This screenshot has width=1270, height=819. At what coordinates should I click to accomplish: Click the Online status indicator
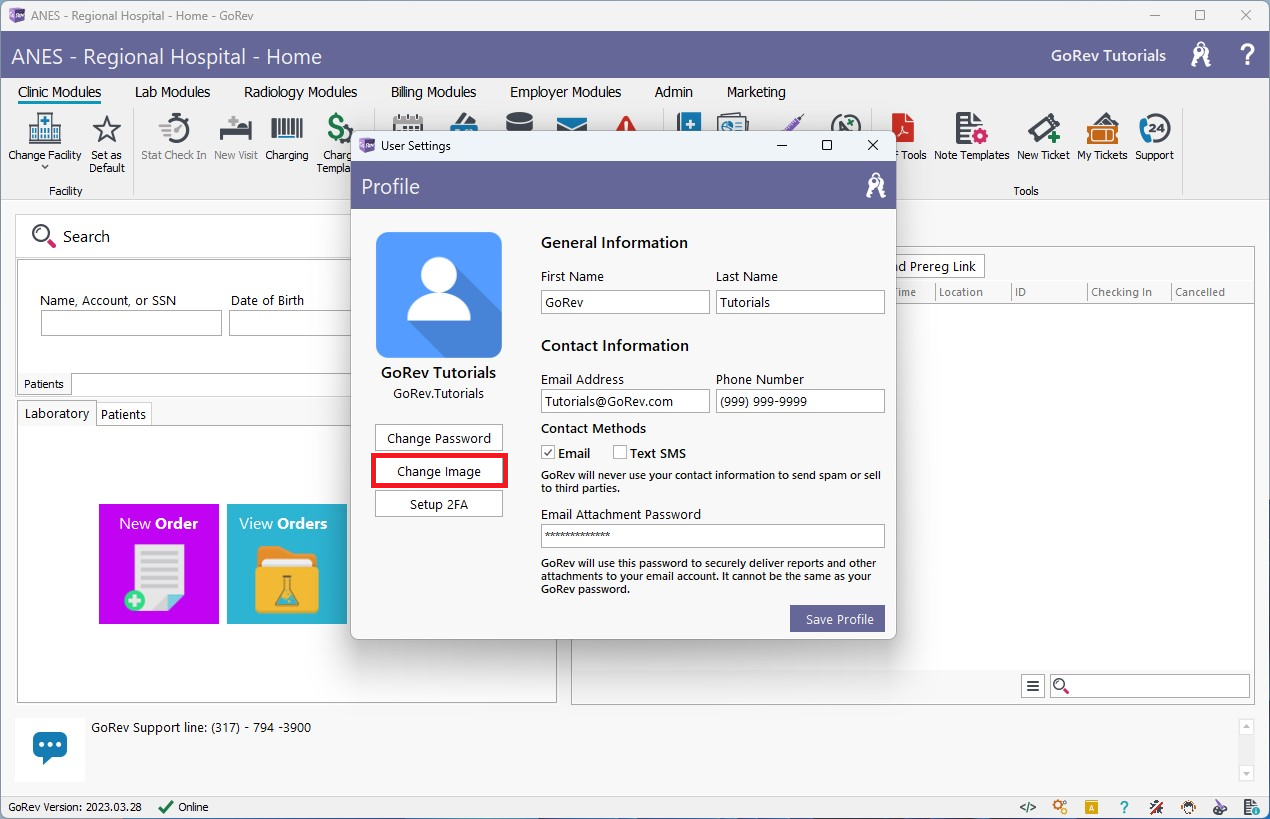(183, 807)
